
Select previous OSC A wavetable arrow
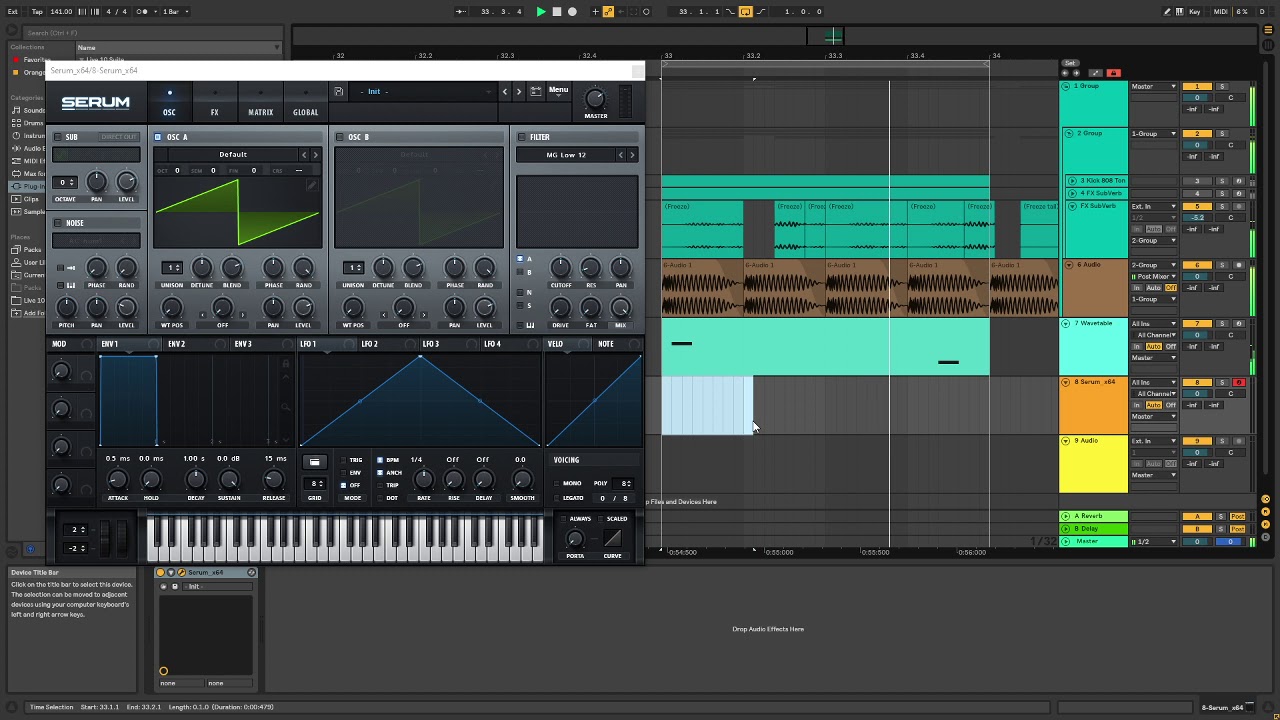click(304, 155)
